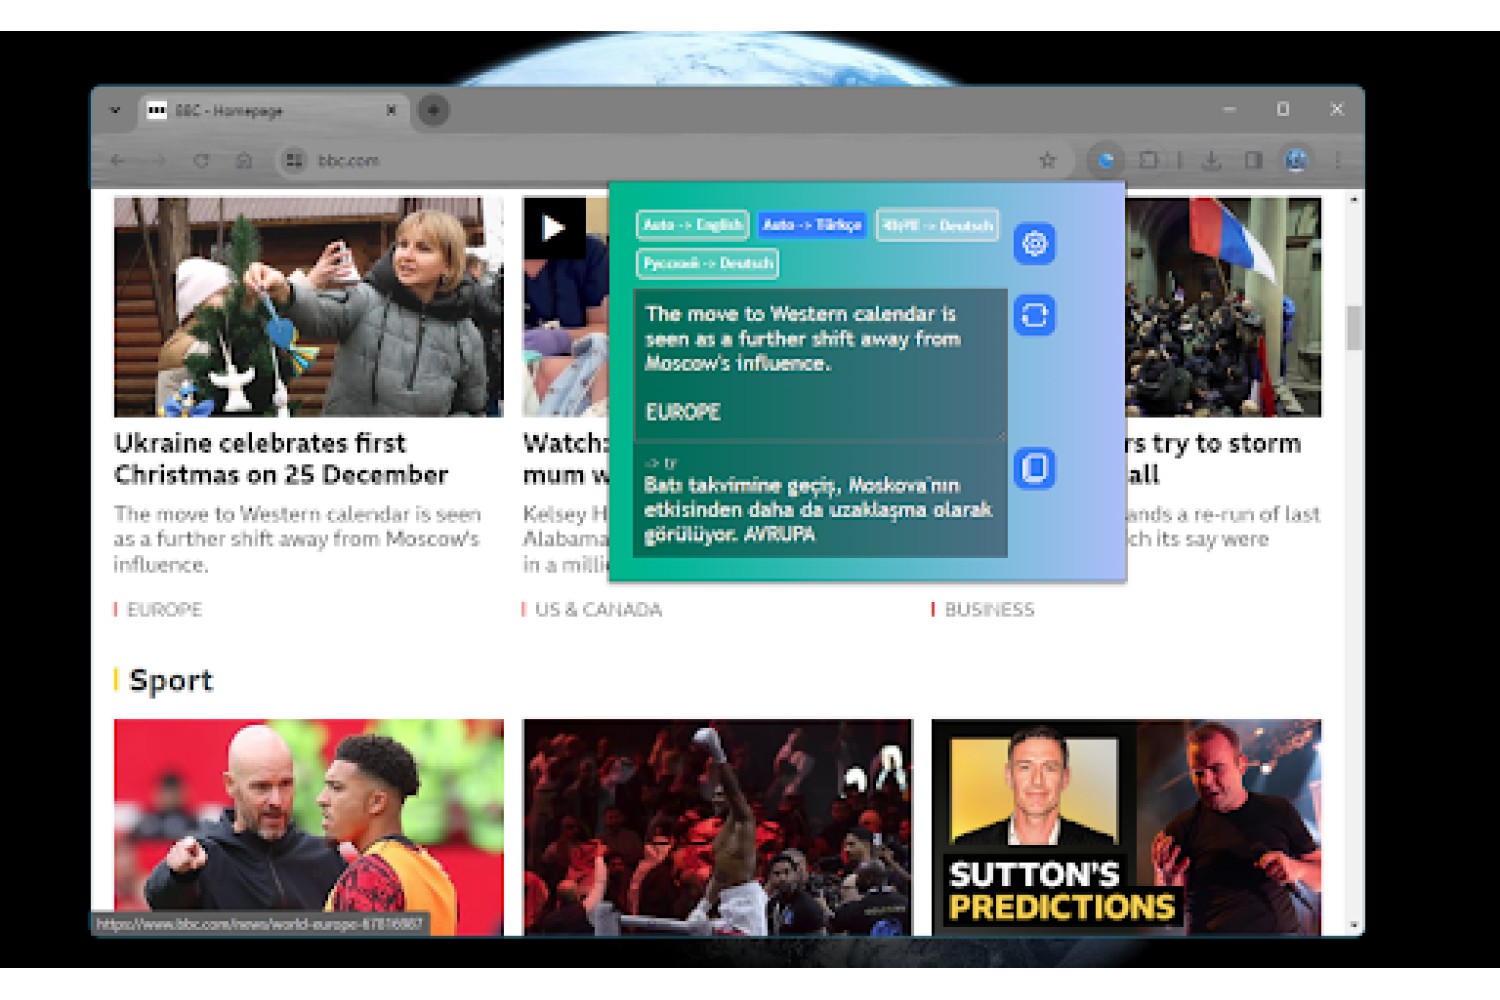Click the scrollbar up arrow
Viewport: 1500px width, 1000px height.
pyautogui.click(x=1354, y=200)
